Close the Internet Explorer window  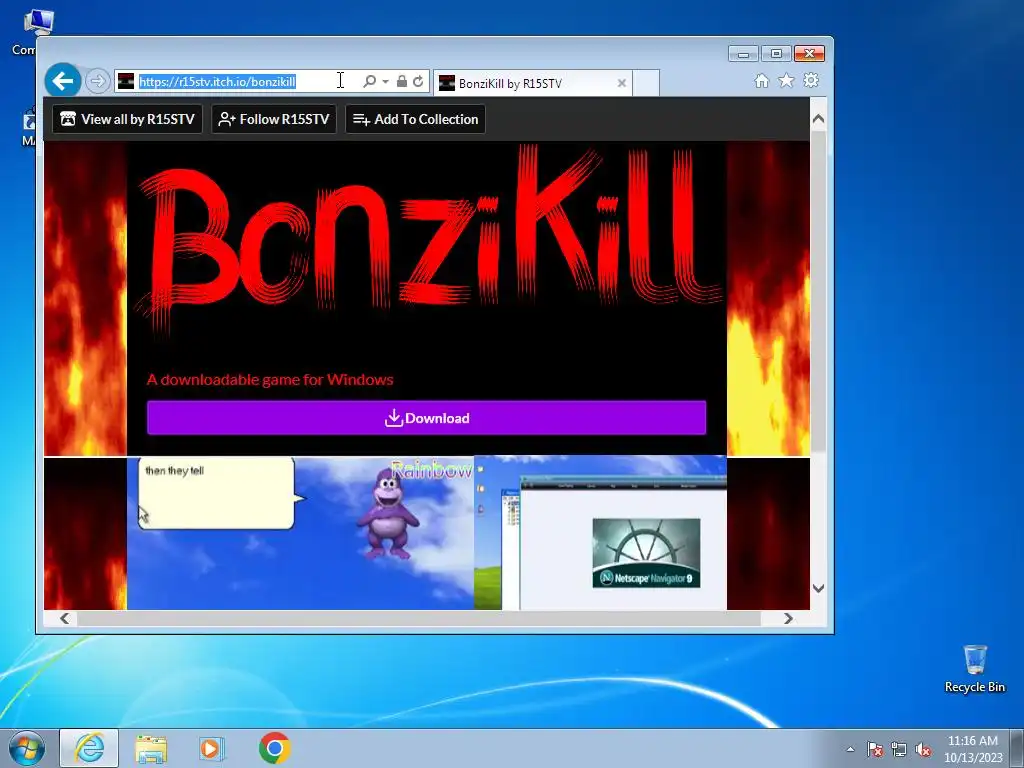[810, 54]
